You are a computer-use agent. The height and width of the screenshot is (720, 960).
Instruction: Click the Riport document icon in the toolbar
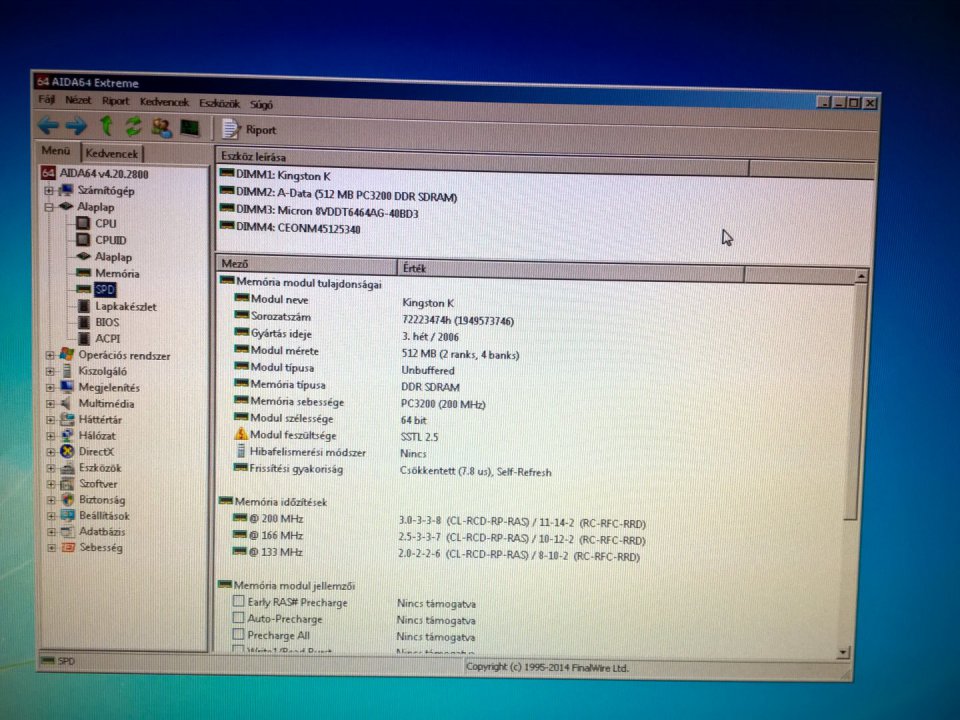click(x=230, y=129)
